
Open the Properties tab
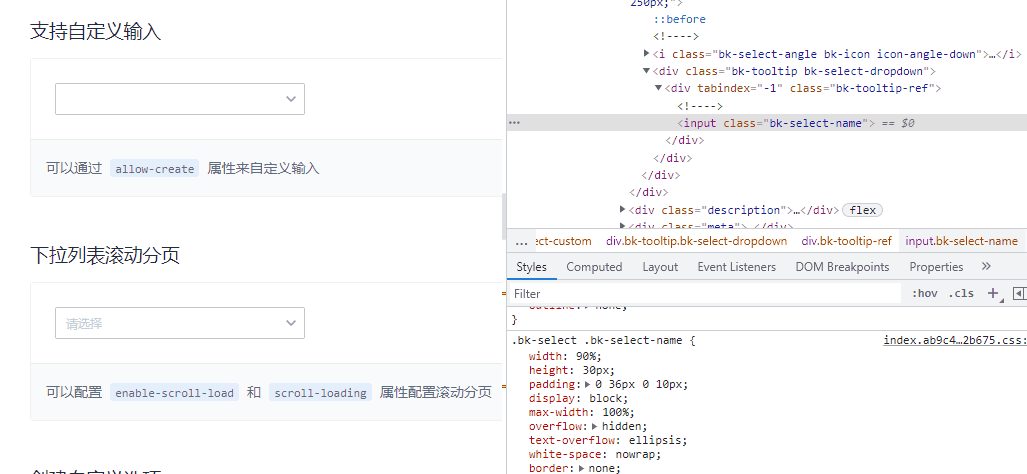tap(936, 266)
